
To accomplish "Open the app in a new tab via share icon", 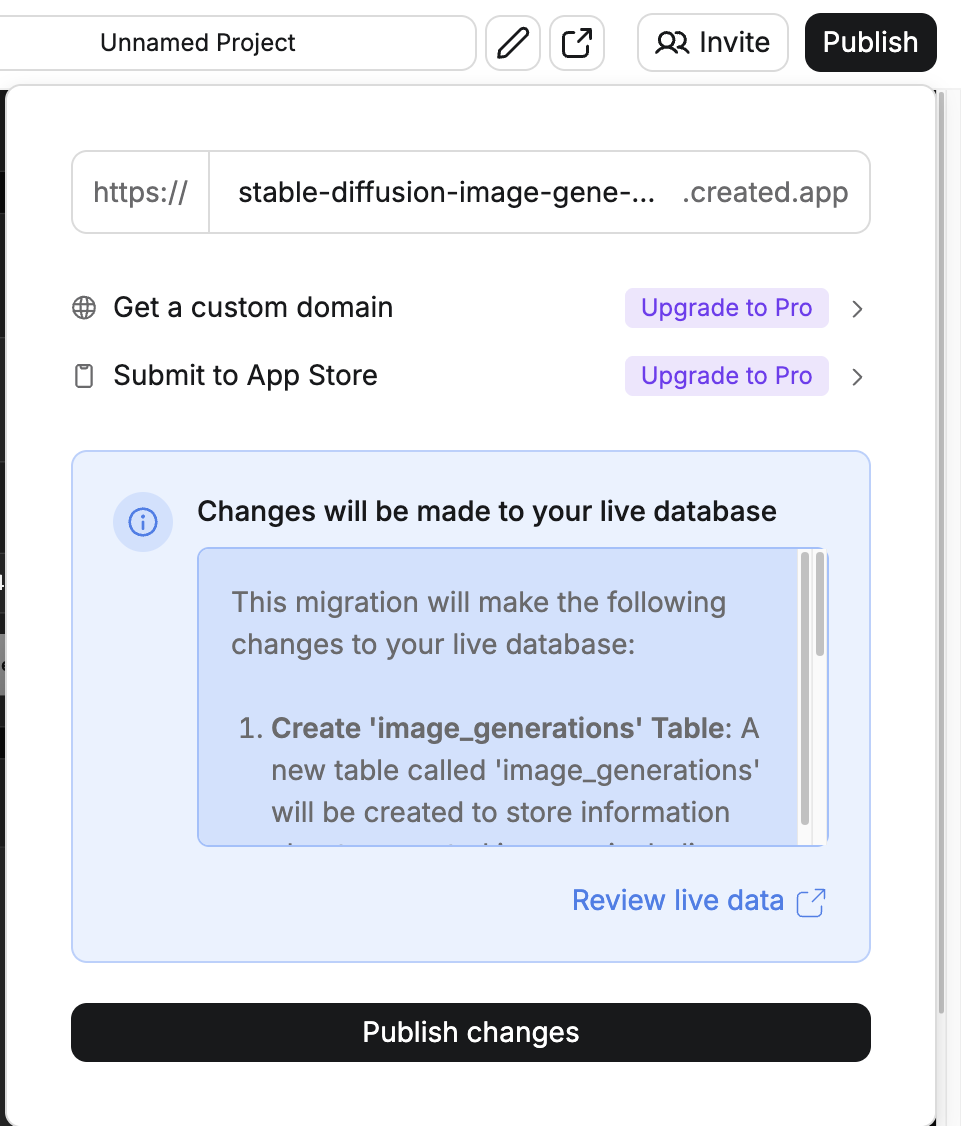I will 577,42.
